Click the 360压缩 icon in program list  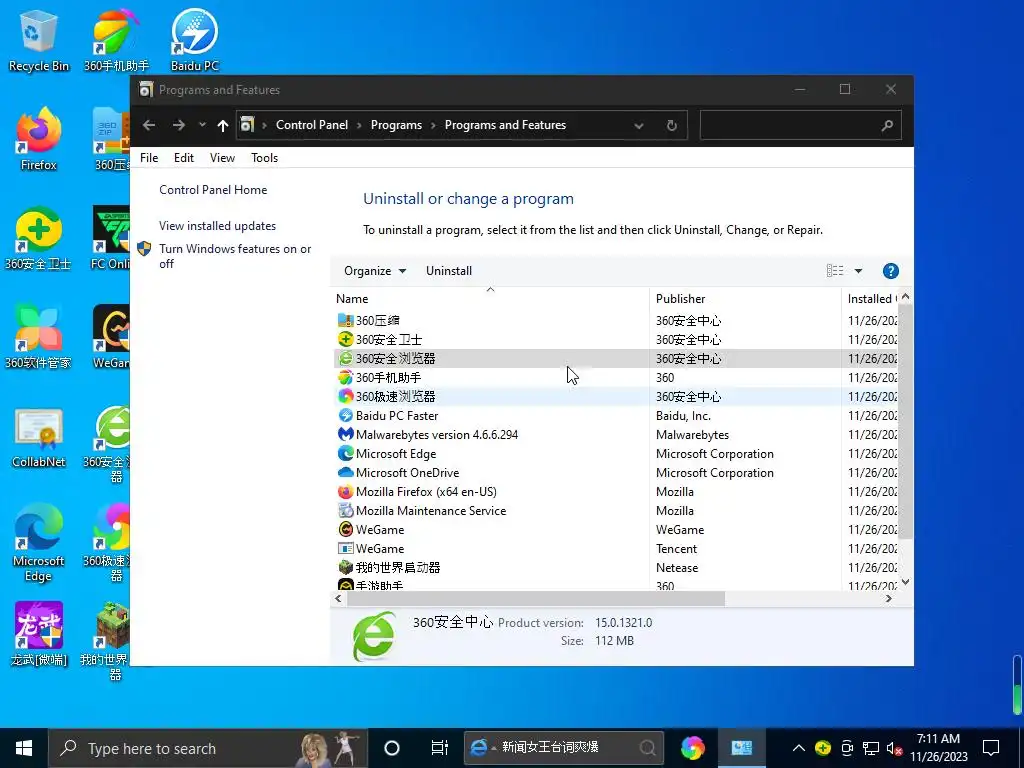coord(345,321)
